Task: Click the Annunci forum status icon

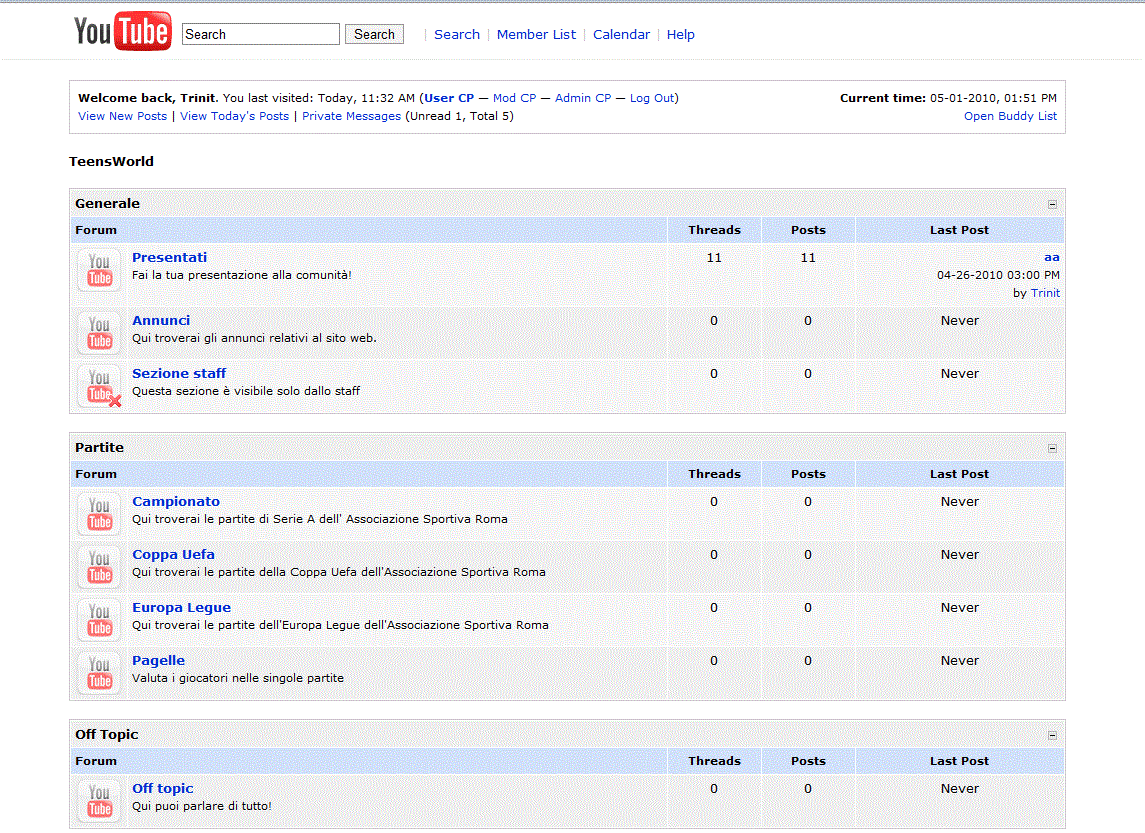Action: click(99, 332)
